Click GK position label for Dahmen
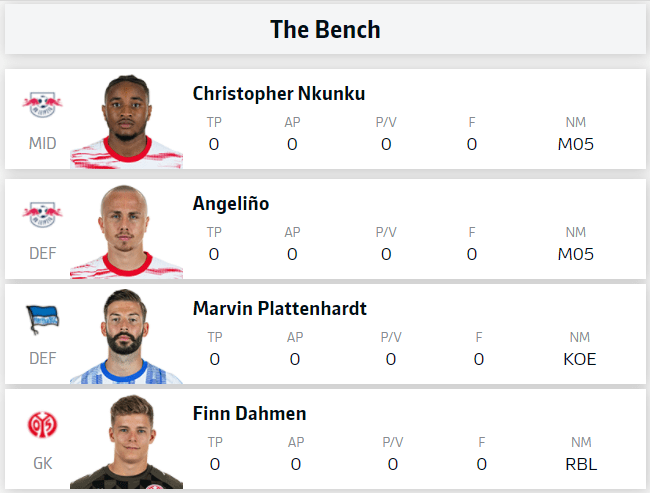The height and width of the screenshot is (493, 650). coord(43,464)
